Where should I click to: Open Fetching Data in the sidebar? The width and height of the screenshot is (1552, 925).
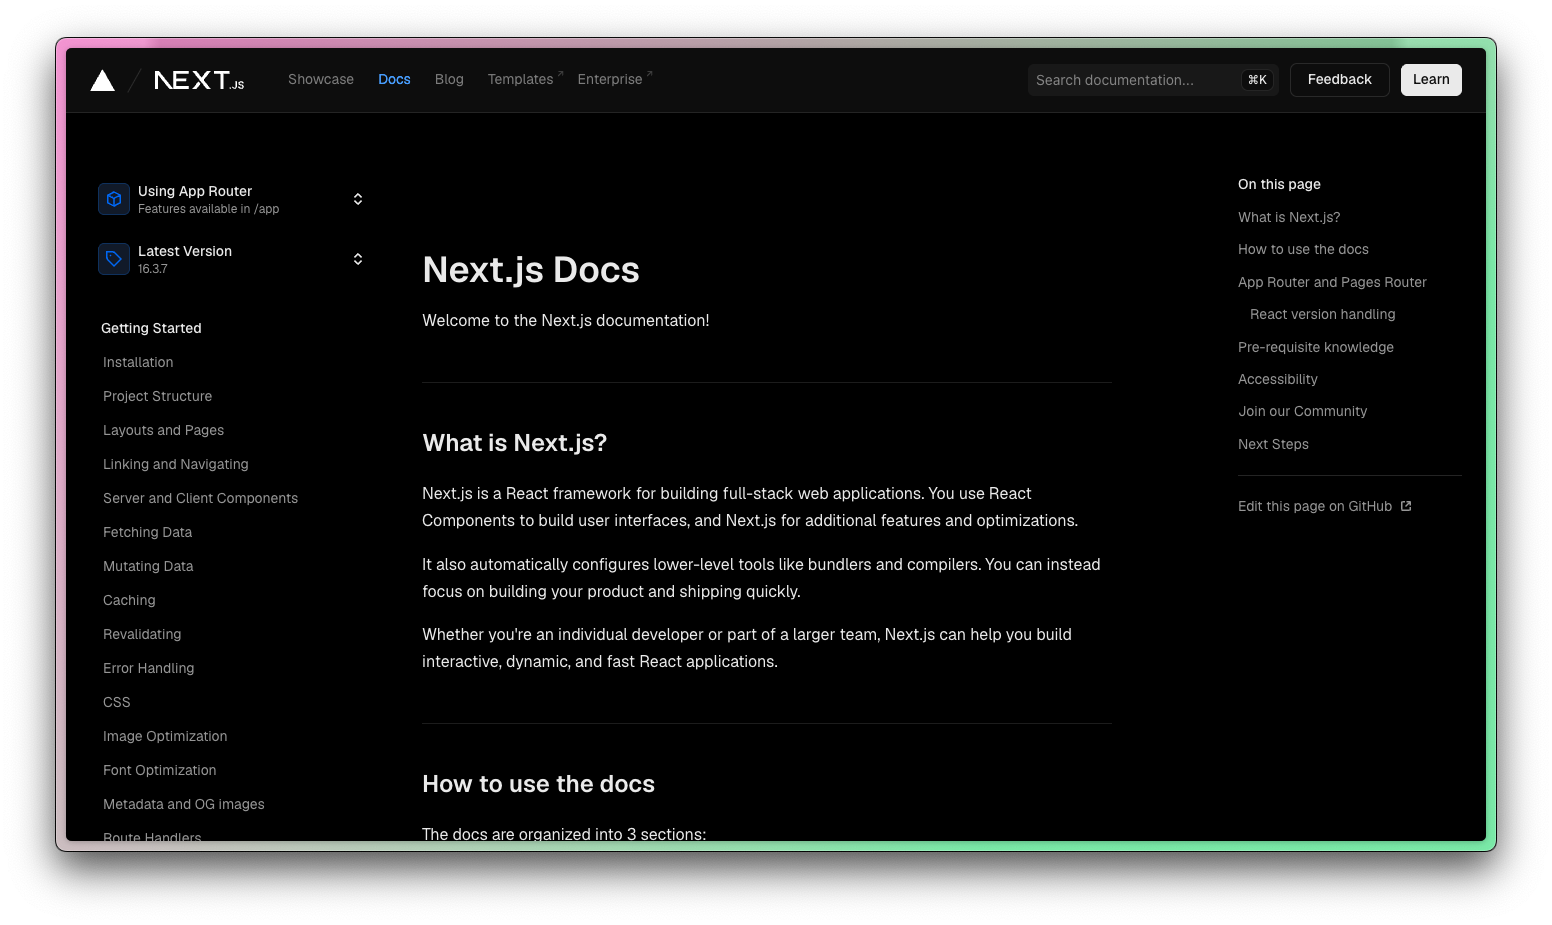coord(147,532)
